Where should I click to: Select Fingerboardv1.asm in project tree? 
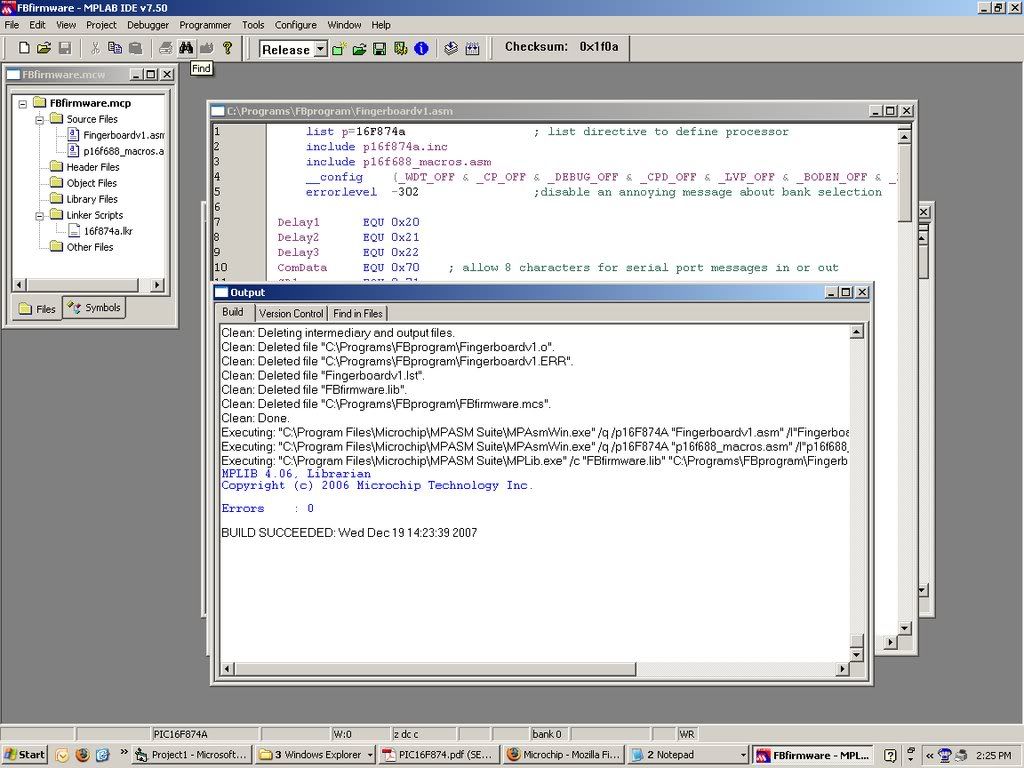pyautogui.click(x=116, y=135)
